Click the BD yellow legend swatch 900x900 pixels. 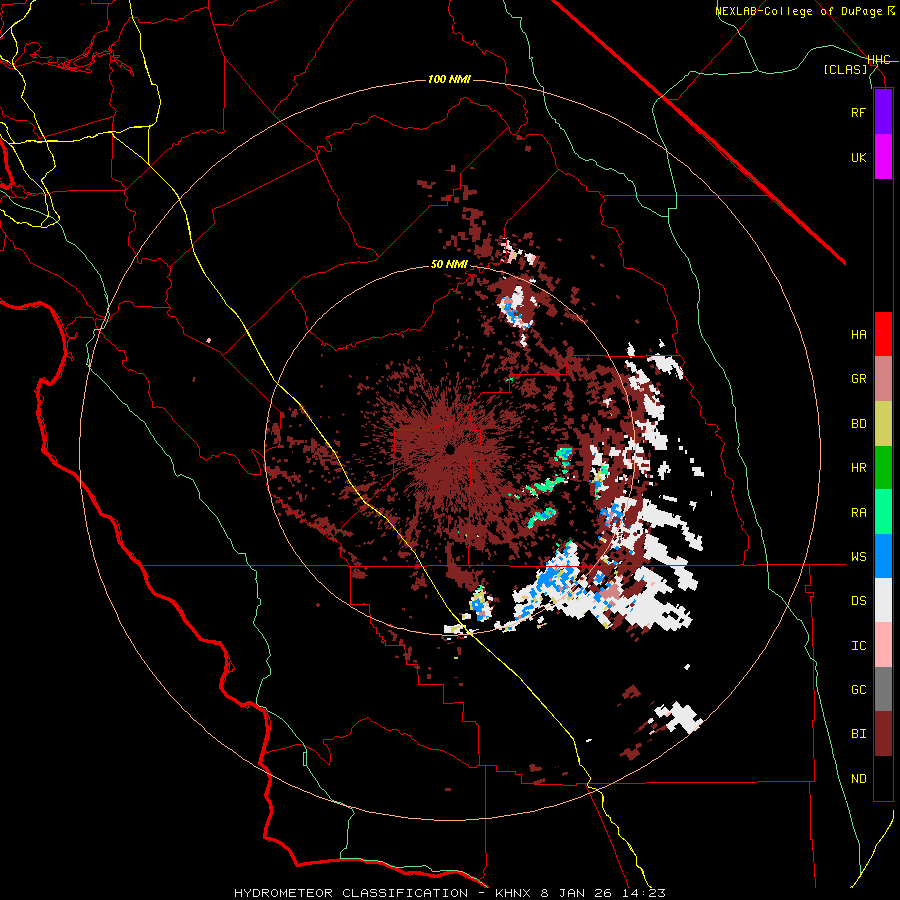(883, 424)
